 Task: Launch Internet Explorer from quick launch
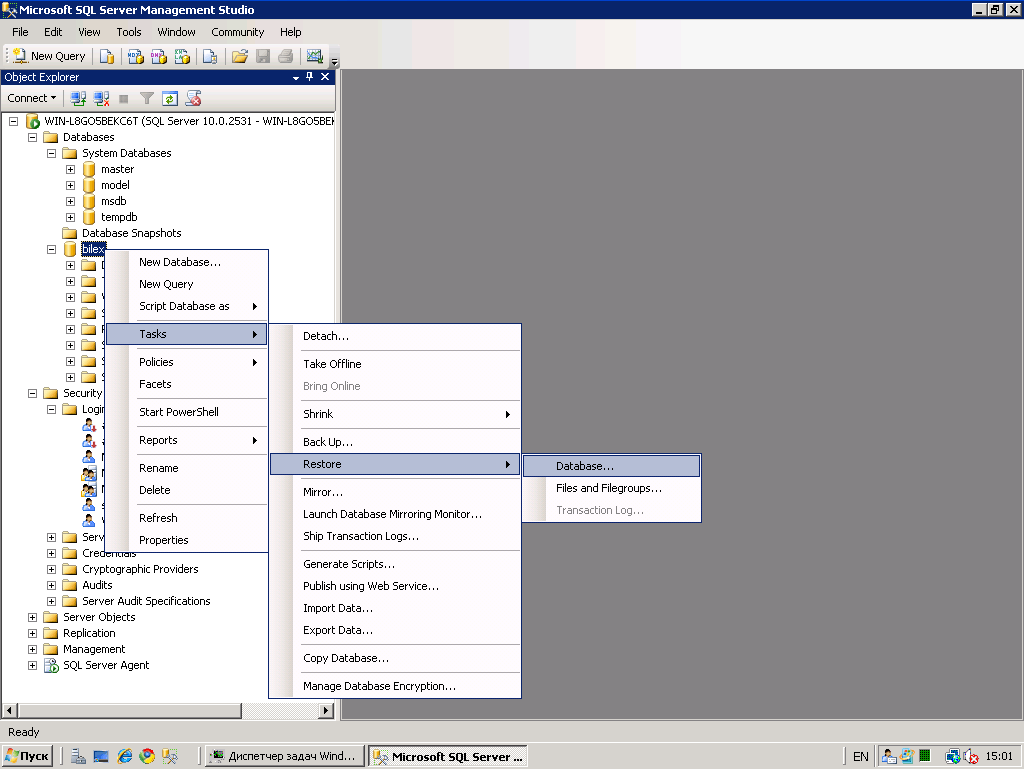point(124,756)
